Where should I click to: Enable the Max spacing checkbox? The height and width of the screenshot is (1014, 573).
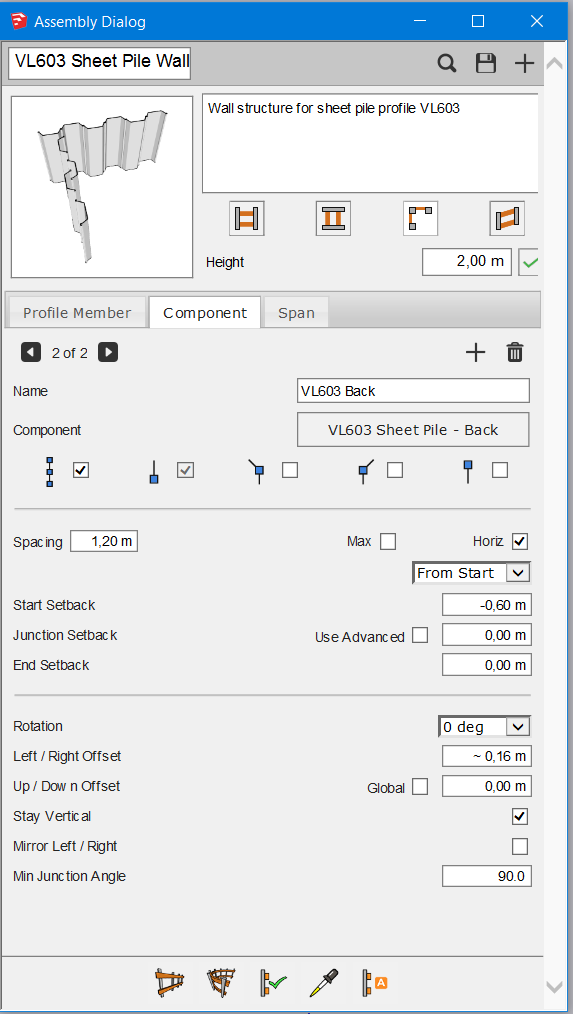[388, 541]
